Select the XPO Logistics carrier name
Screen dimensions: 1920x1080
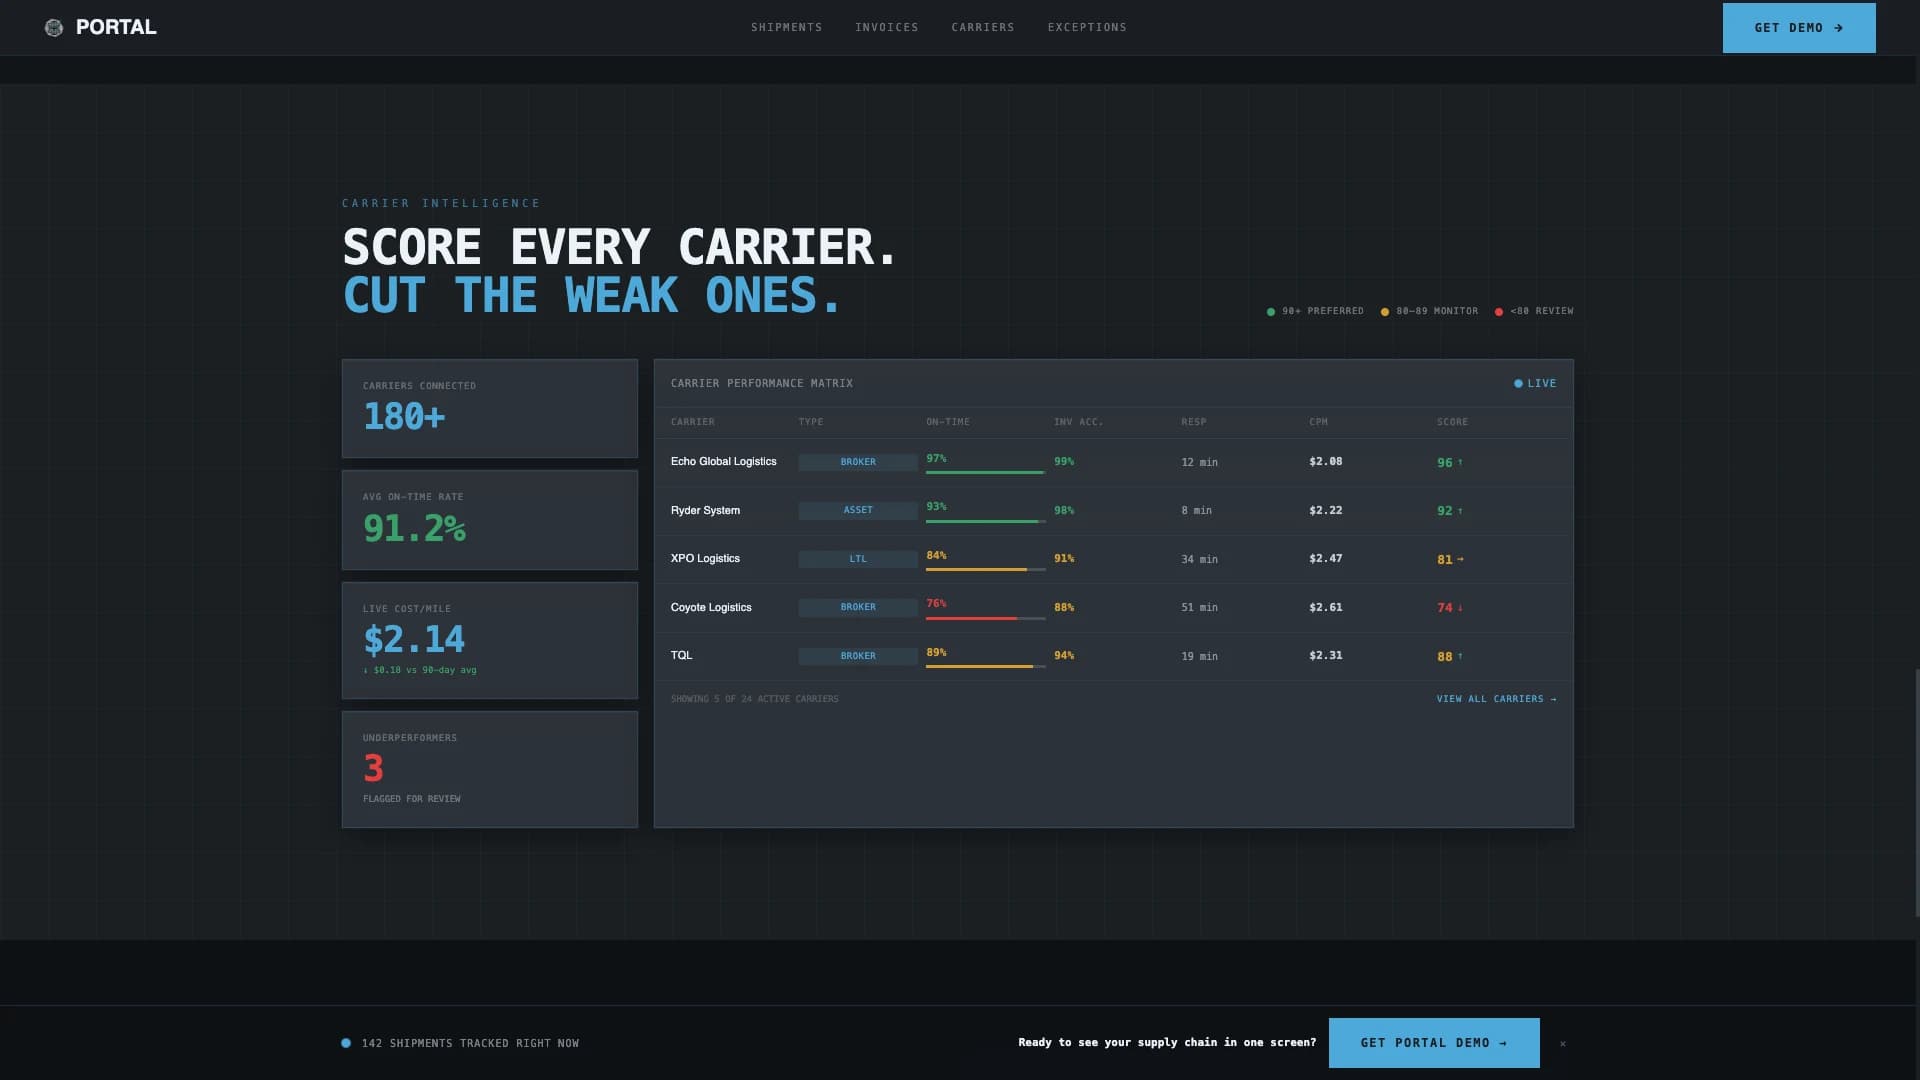[x=705, y=559]
